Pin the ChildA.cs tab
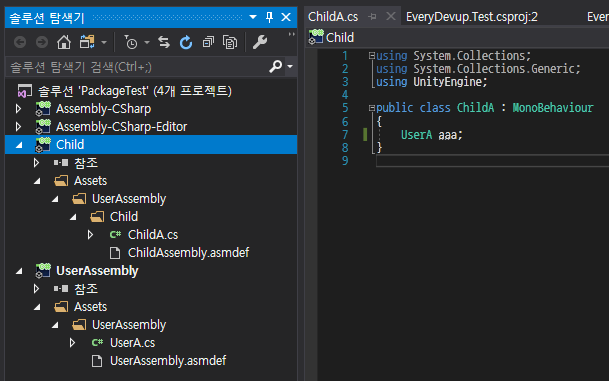The width and height of the screenshot is (609, 381). pyautogui.click(x=372, y=17)
